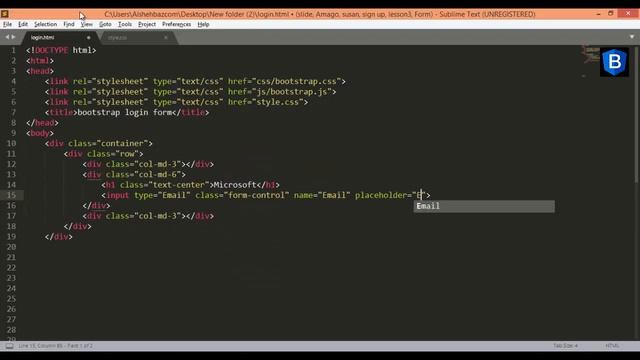Screen dimensions: 640x360
Task: Click the col-md-3 div on line 12
Action: (x=148, y=164)
